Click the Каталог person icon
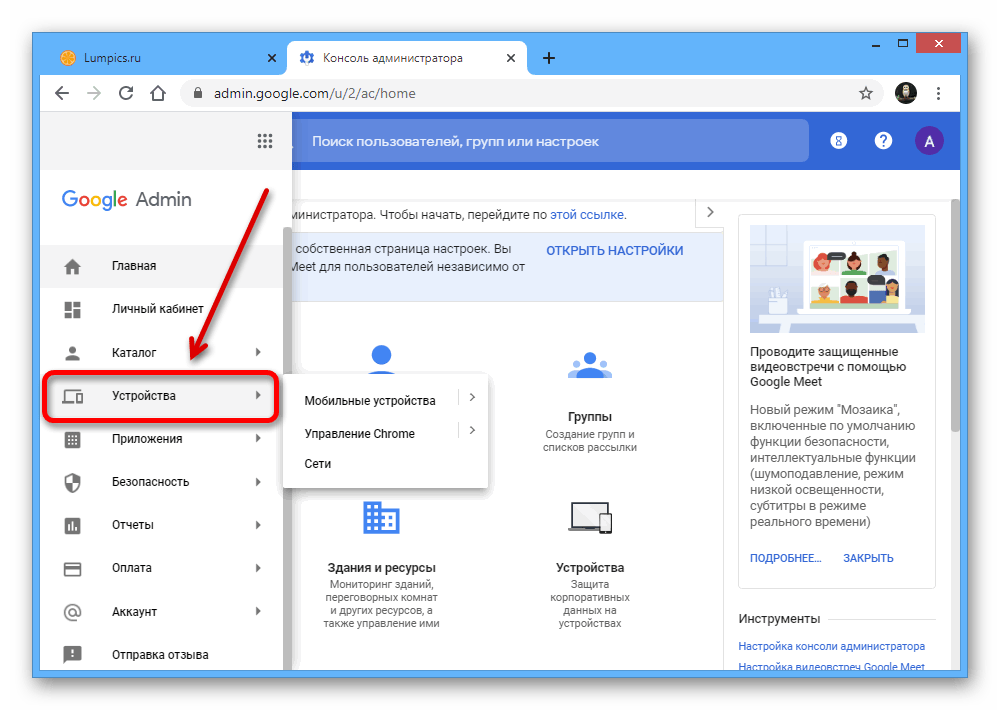This screenshot has width=1000, height=710. pyautogui.click(x=73, y=352)
